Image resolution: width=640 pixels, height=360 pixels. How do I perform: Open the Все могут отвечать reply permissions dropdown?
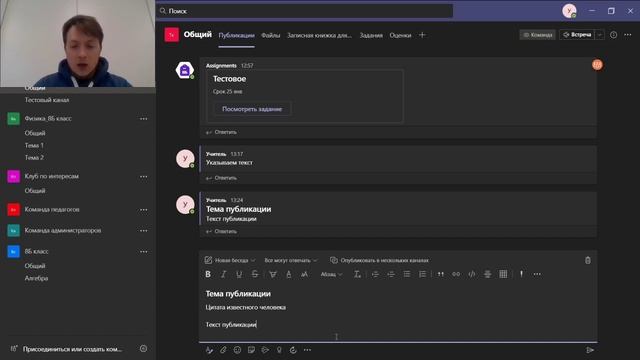291,260
